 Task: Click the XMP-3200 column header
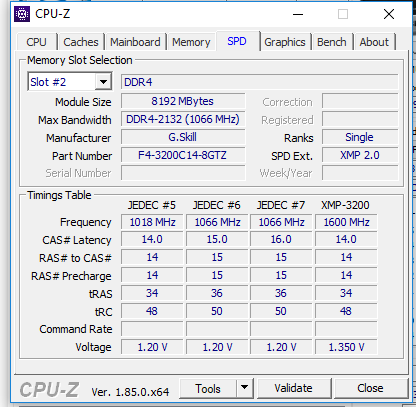pyautogui.click(x=345, y=205)
